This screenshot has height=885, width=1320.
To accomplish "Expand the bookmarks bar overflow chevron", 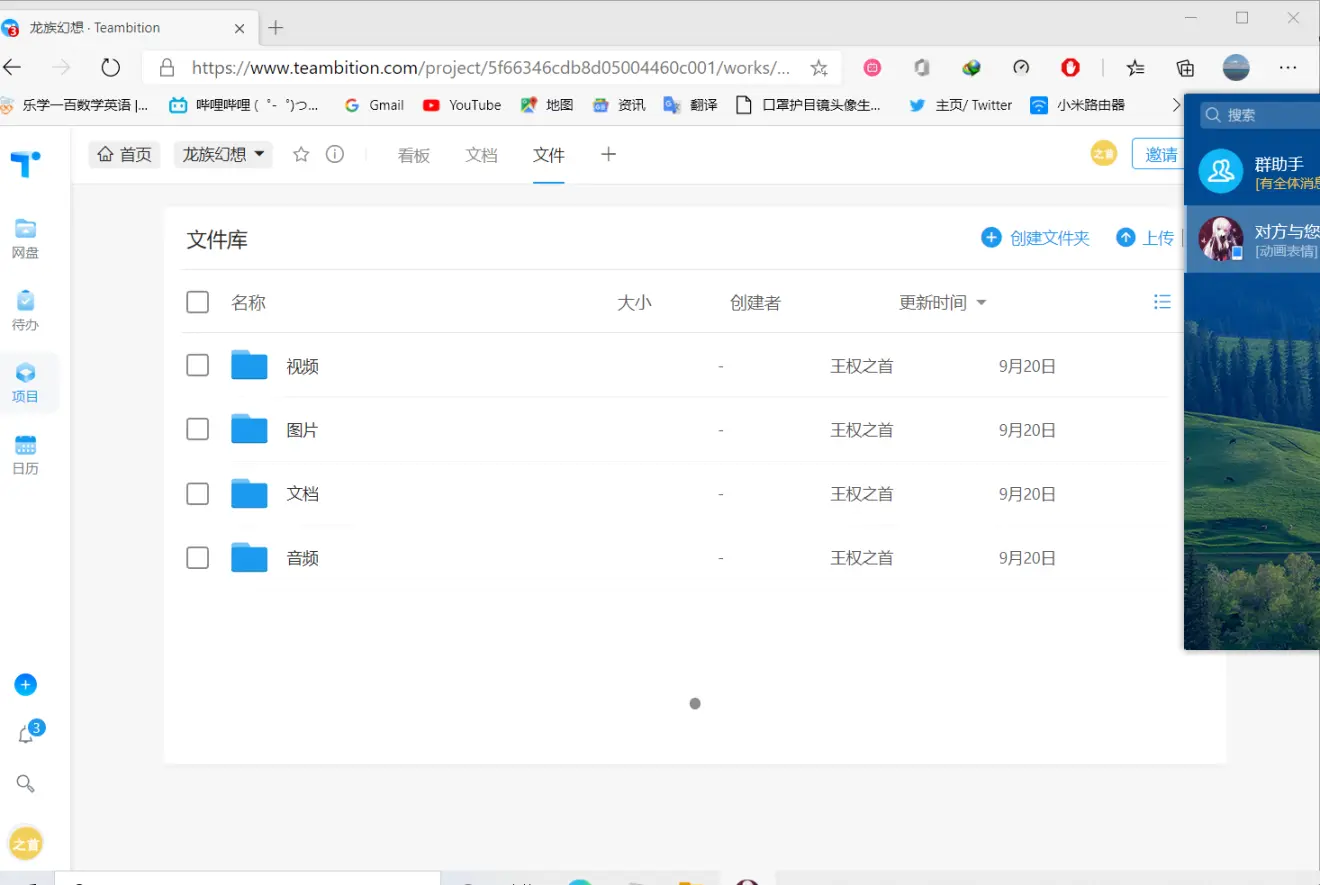I will [1176, 104].
